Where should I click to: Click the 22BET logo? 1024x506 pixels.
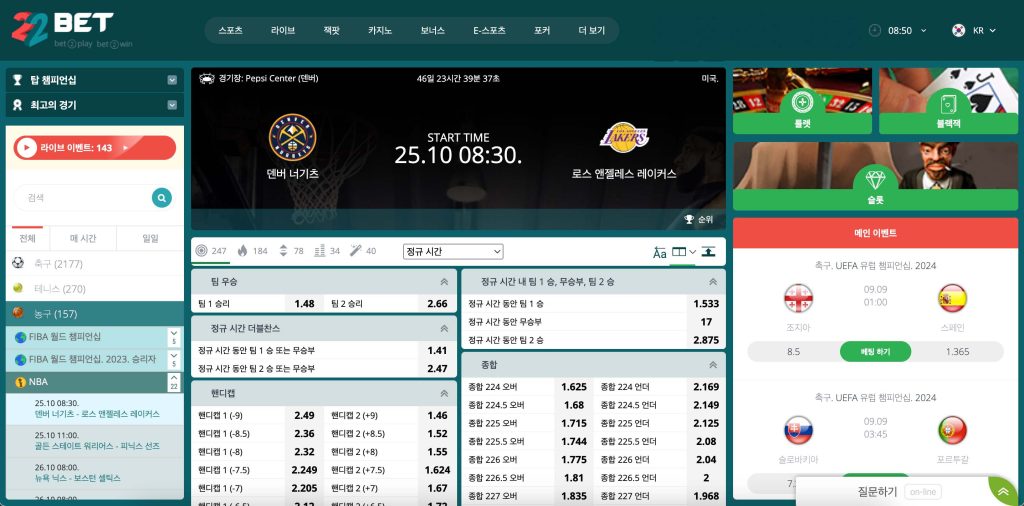pos(71,29)
